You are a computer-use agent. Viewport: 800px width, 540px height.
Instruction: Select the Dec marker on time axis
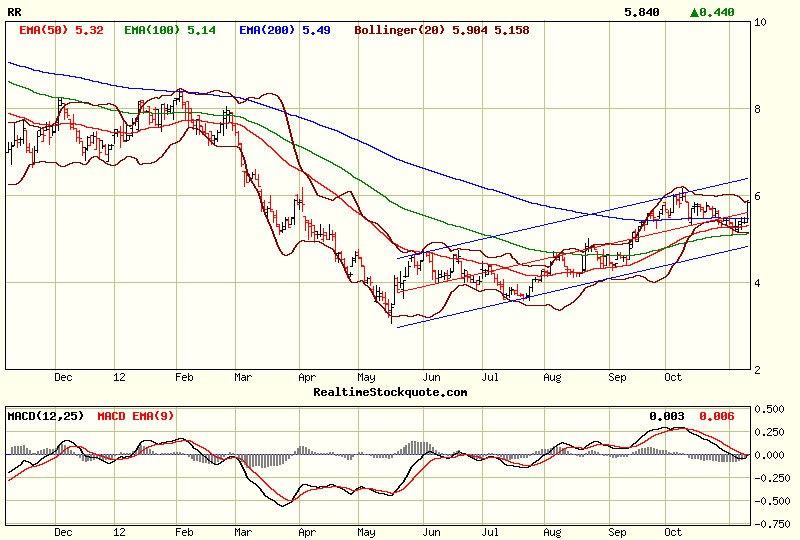click(x=63, y=378)
